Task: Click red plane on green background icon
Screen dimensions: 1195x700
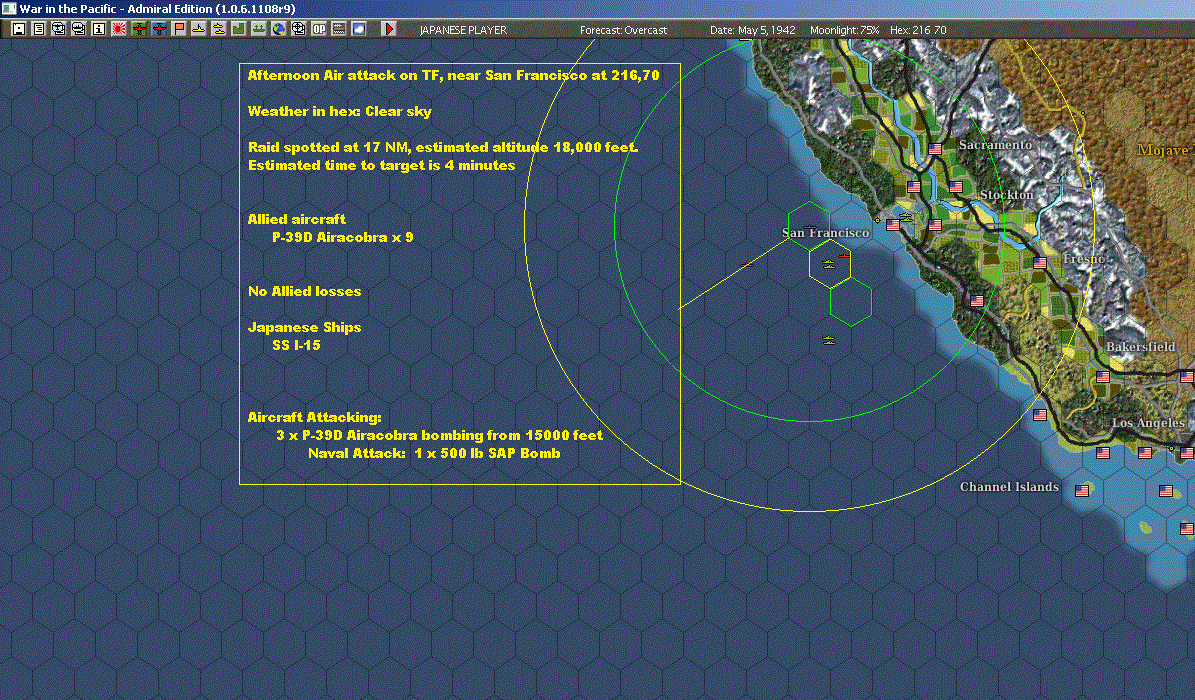Action: pos(139,29)
